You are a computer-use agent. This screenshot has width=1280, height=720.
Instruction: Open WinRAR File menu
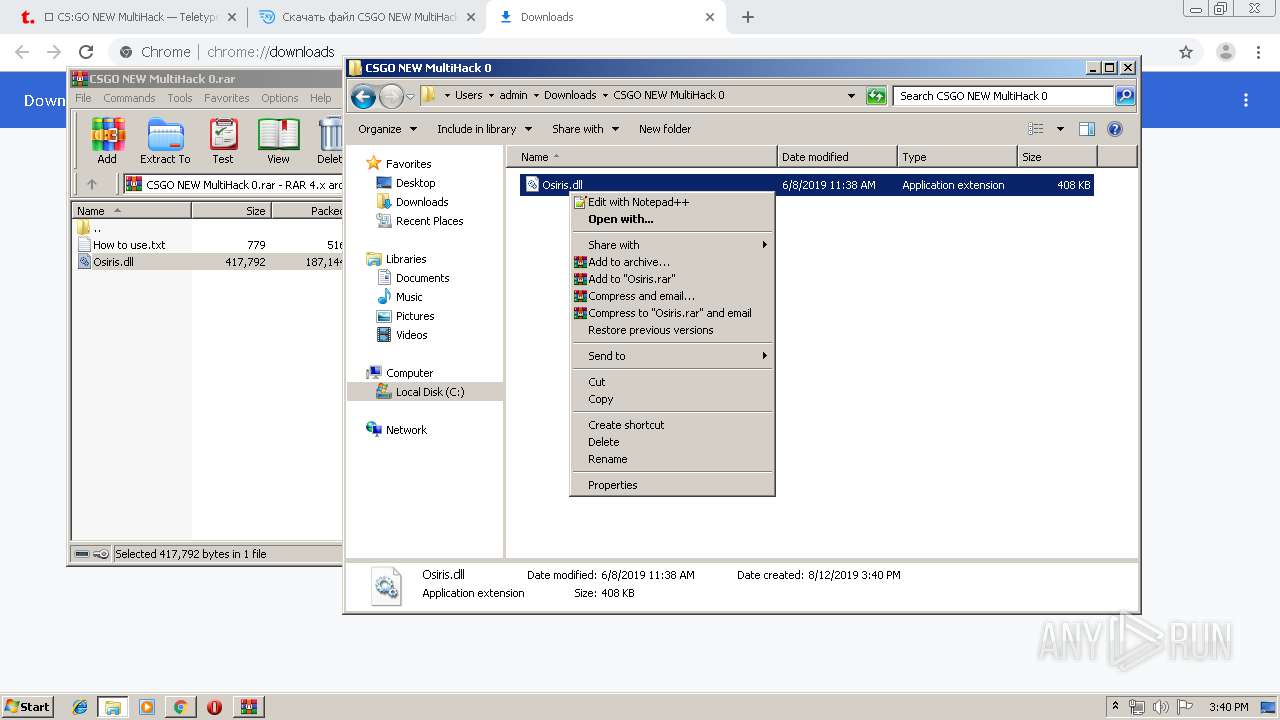click(x=83, y=98)
